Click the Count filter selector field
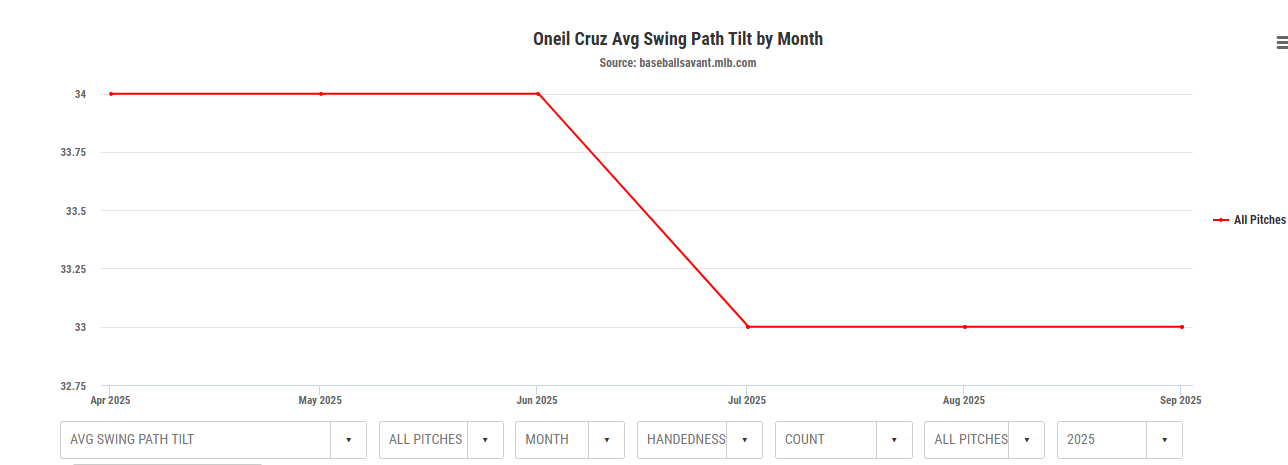 tap(826, 440)
